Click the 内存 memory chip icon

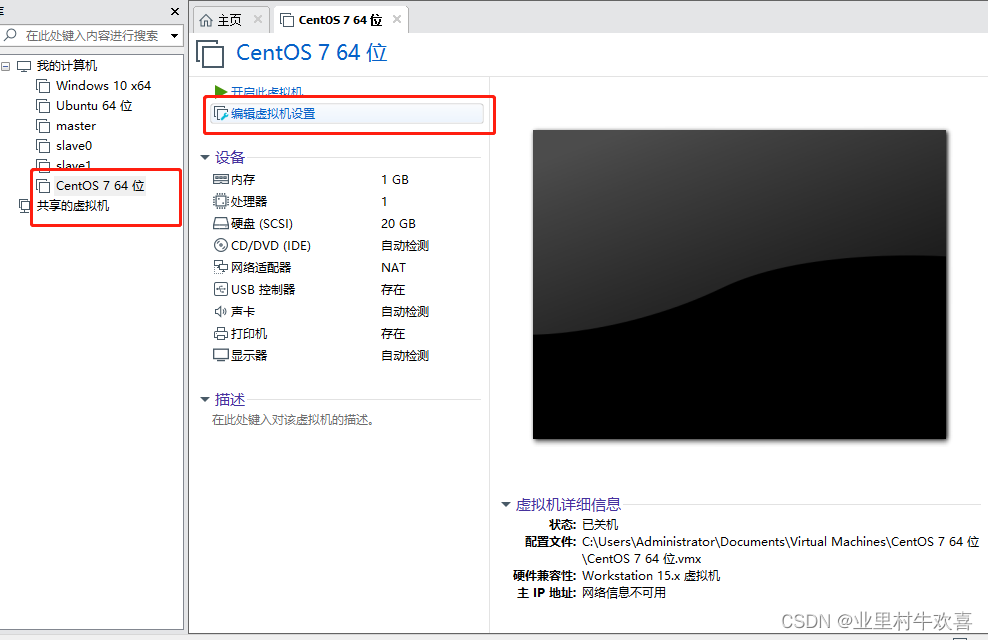coord(221,180)
